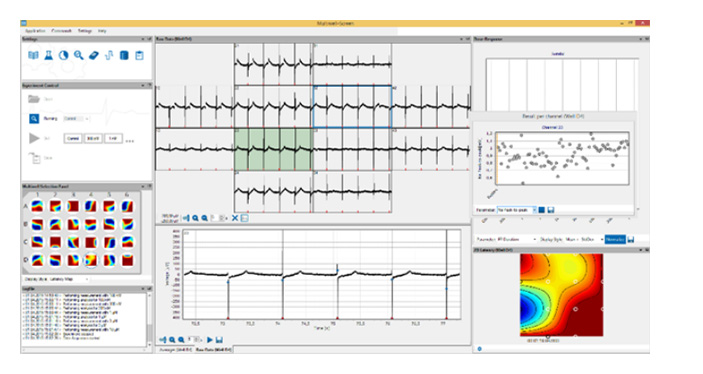Click save disk icon beside Normalize
703x374 pixels.
click(x=631, y=239)
